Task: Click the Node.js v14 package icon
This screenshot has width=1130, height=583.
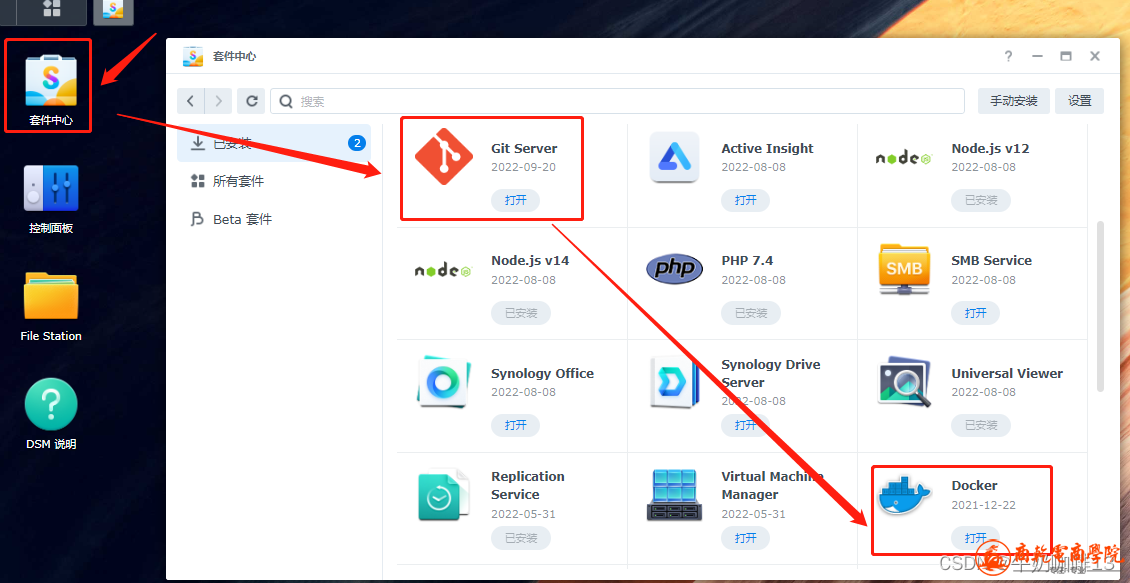Action: pyautogui.click(x=443, y=271)
